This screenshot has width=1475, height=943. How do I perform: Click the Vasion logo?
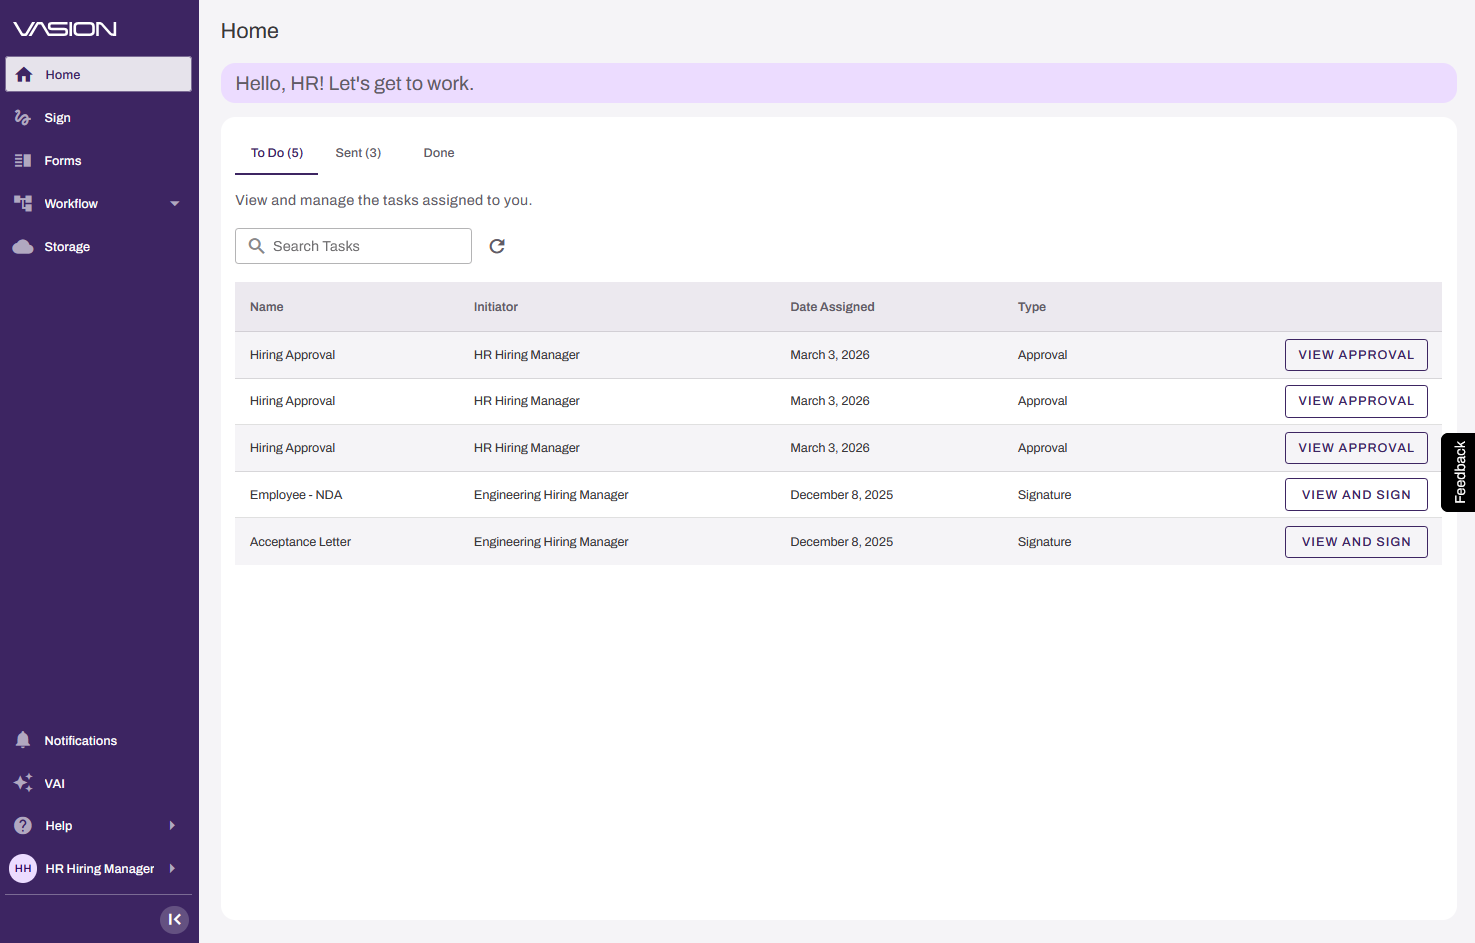[65, 29]
